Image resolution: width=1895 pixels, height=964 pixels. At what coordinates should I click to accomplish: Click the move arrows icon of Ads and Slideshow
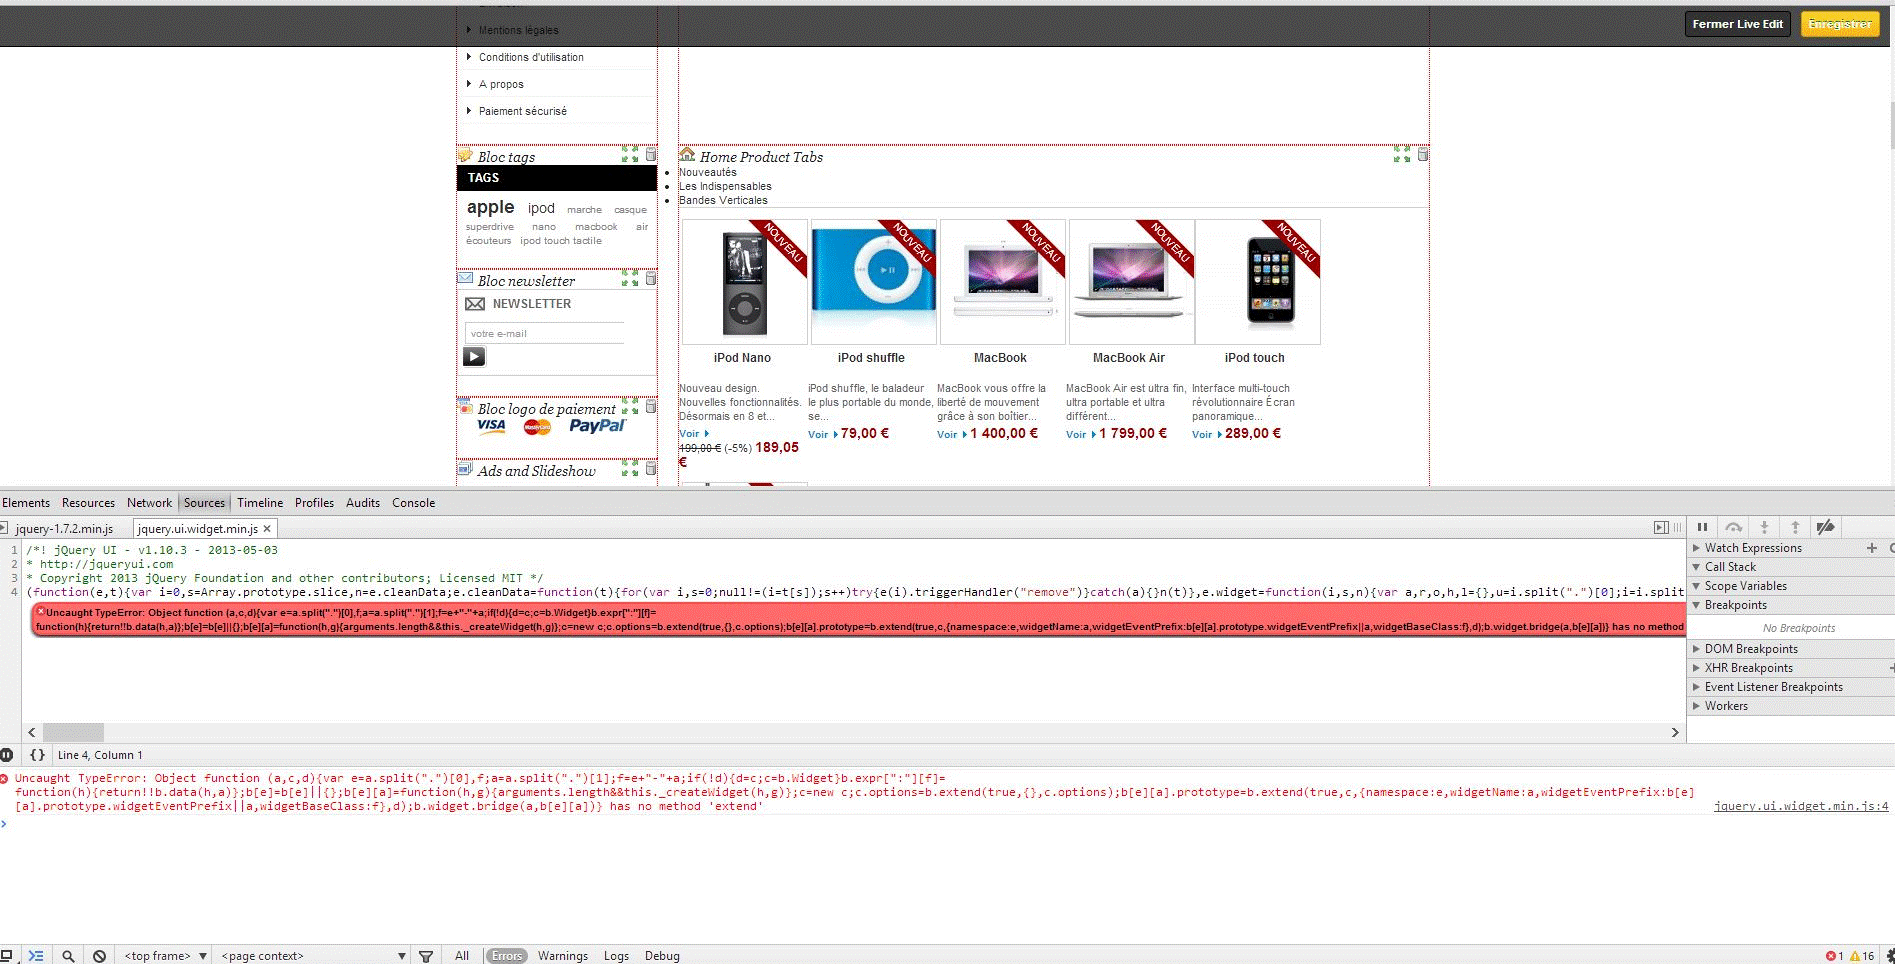[630, 468]
